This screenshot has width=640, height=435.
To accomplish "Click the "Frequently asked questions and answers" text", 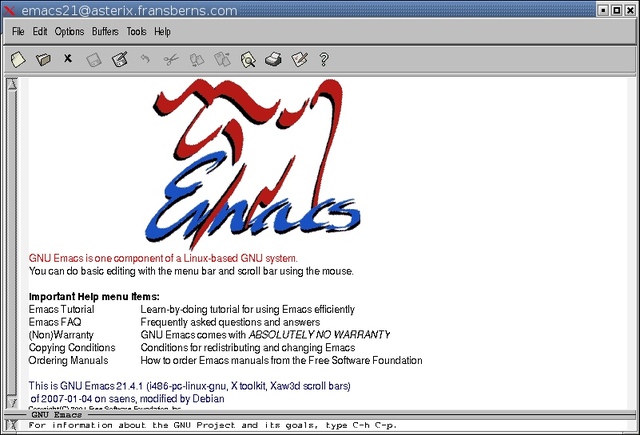I will tap(230, 322).
